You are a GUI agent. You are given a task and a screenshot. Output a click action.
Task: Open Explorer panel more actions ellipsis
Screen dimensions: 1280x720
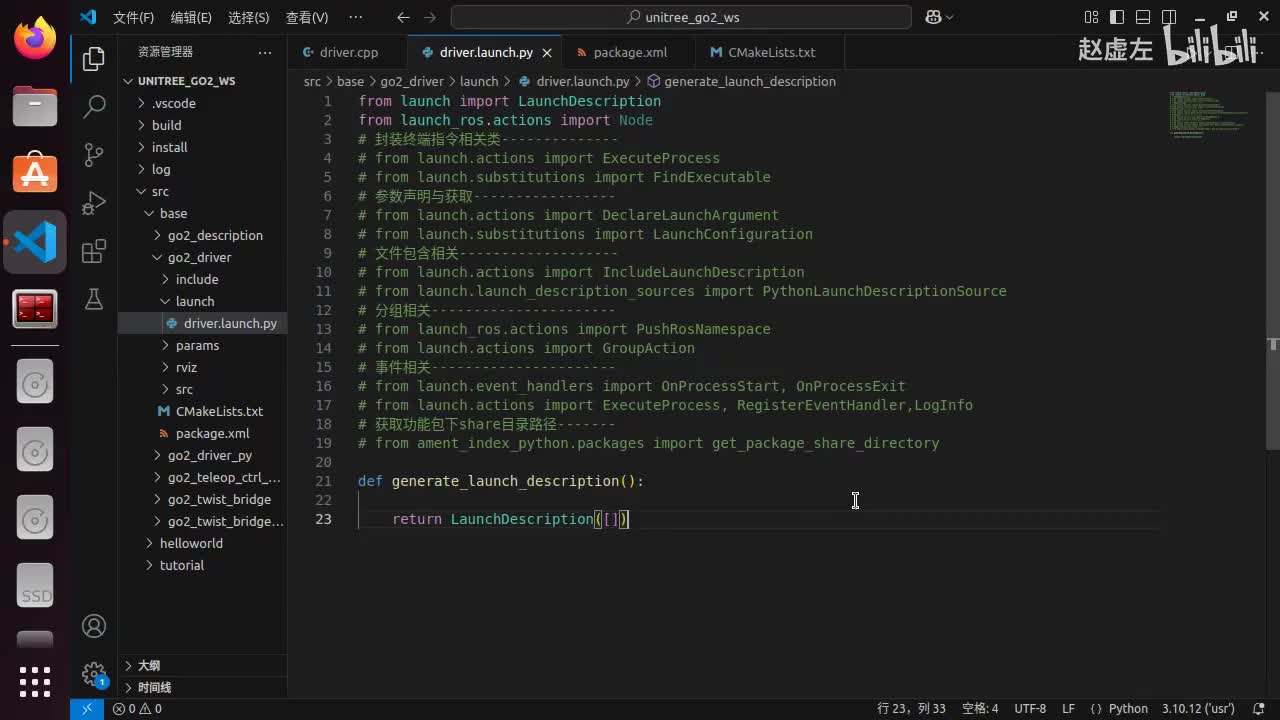pyautogui.click(x=264, y=52)
